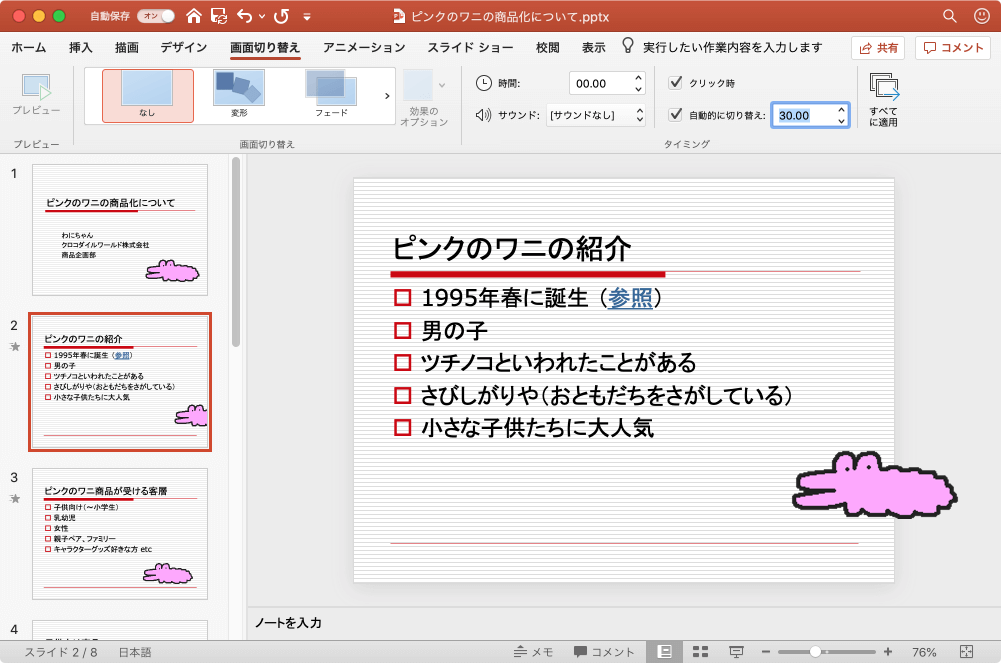Select the フェード transition
This screenshot has width=1001, height=663.
click(331, 96)
